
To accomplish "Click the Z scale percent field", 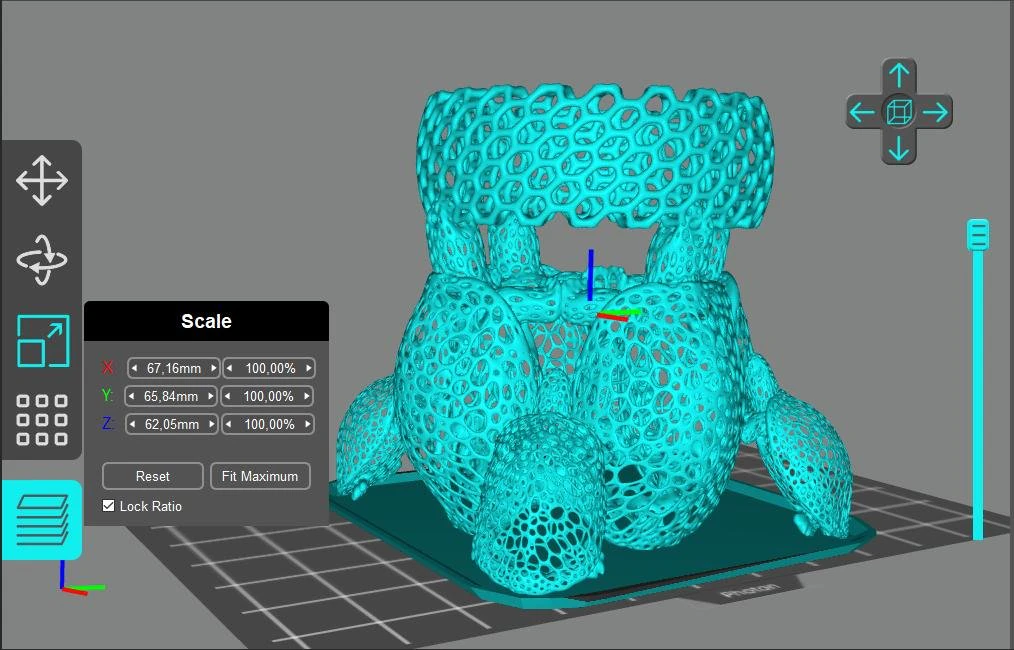I will point(268,424).
